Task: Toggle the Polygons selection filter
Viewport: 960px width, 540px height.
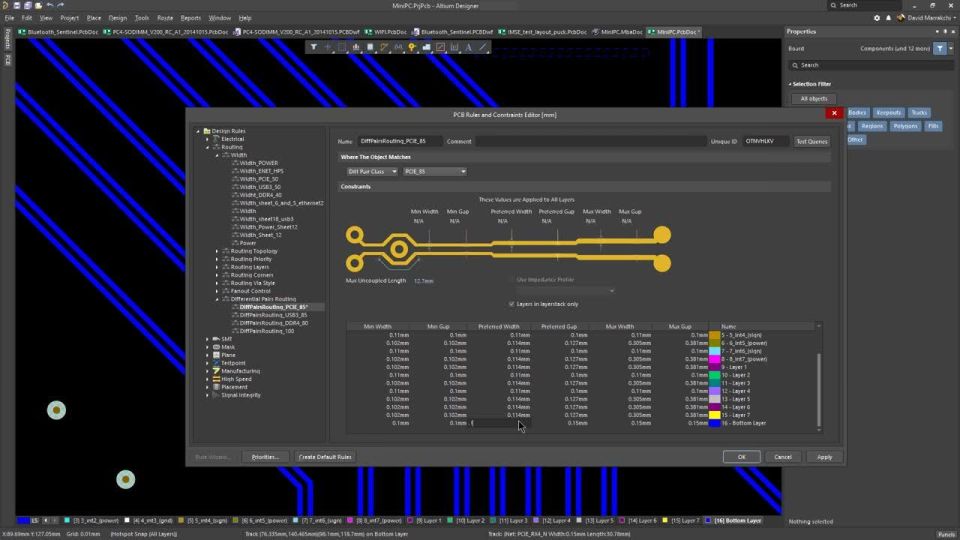Action: pos(905,126)
